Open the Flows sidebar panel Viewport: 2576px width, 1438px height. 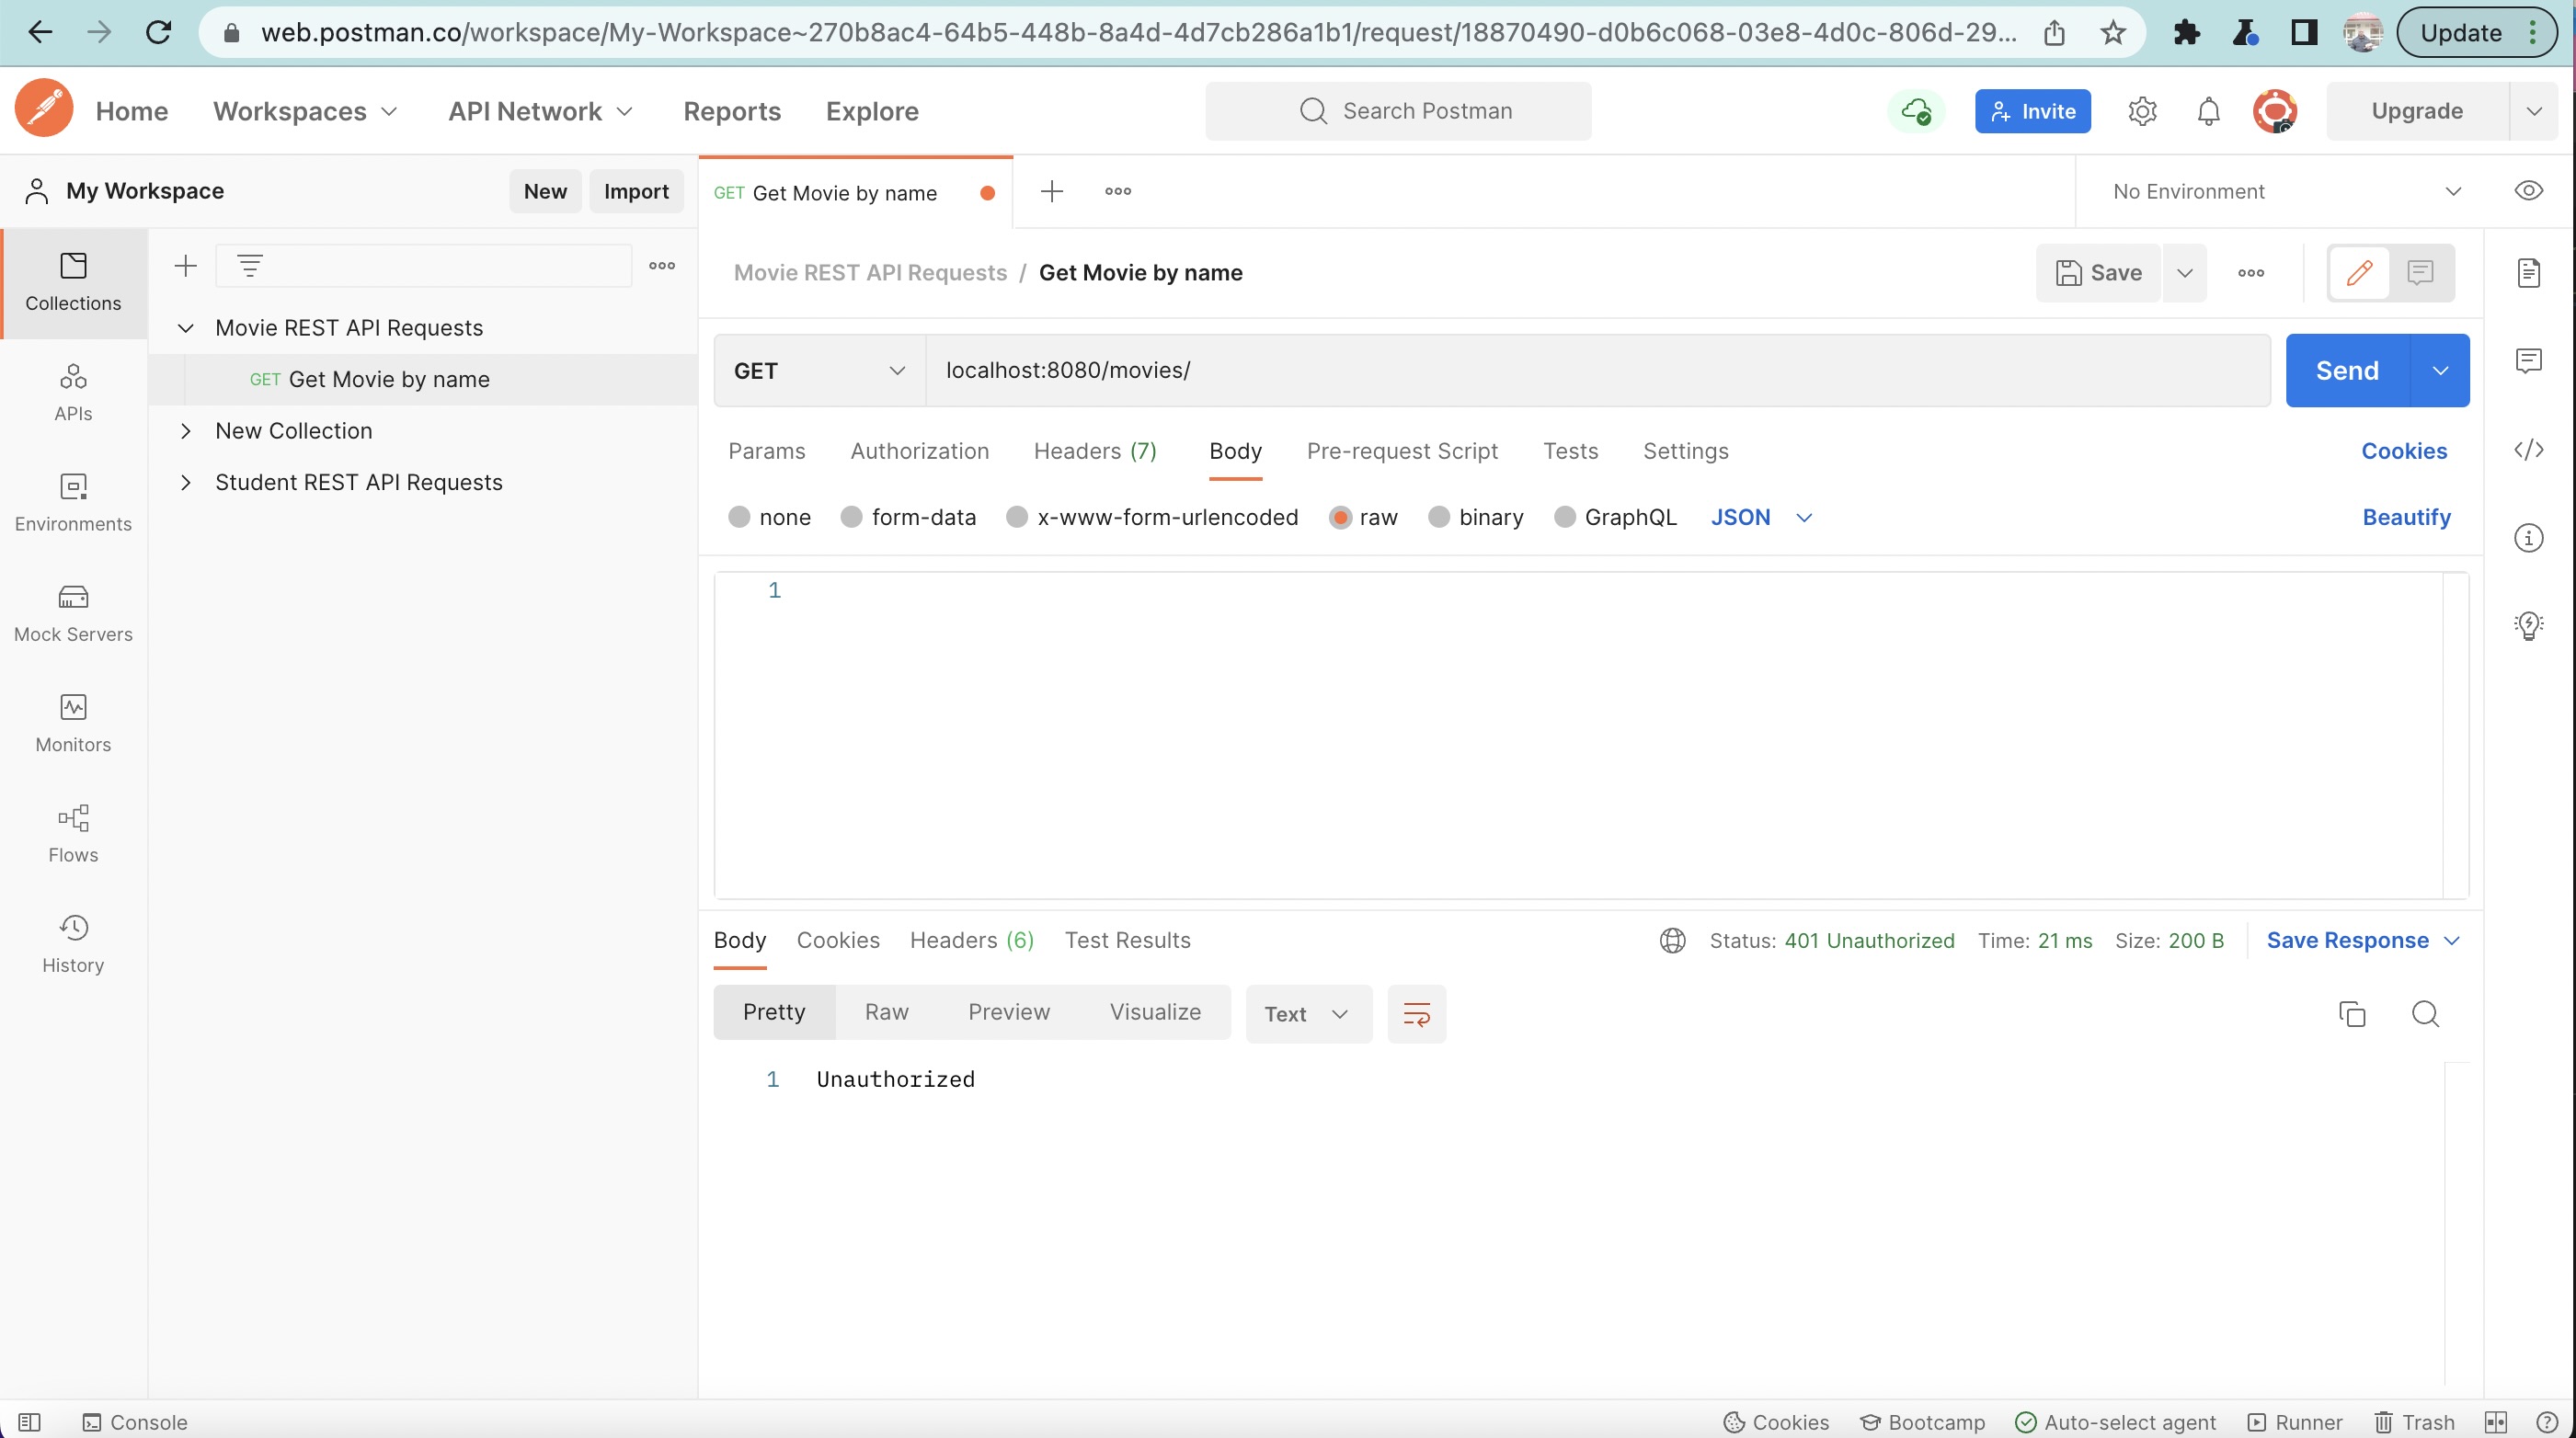coord(73,833)
